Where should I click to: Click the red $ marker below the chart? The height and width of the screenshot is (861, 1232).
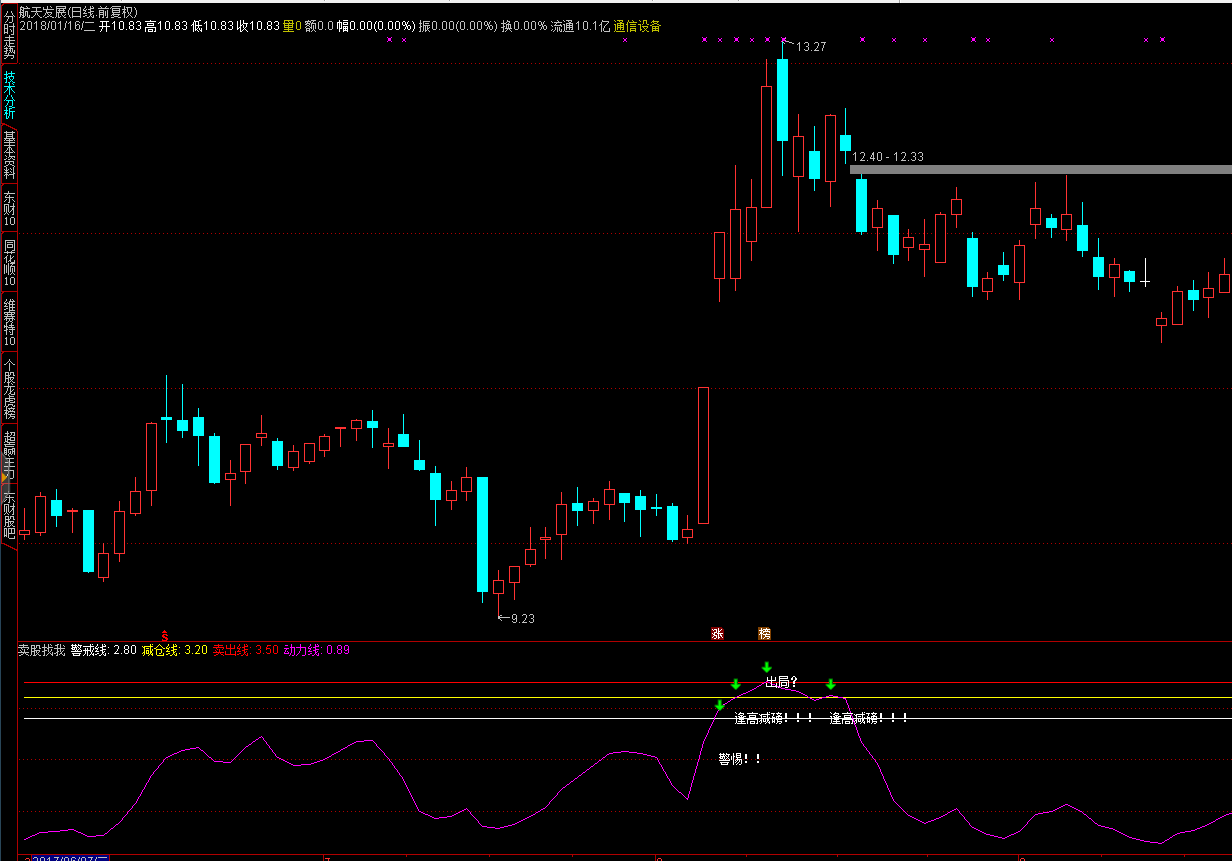click(165, 634)
